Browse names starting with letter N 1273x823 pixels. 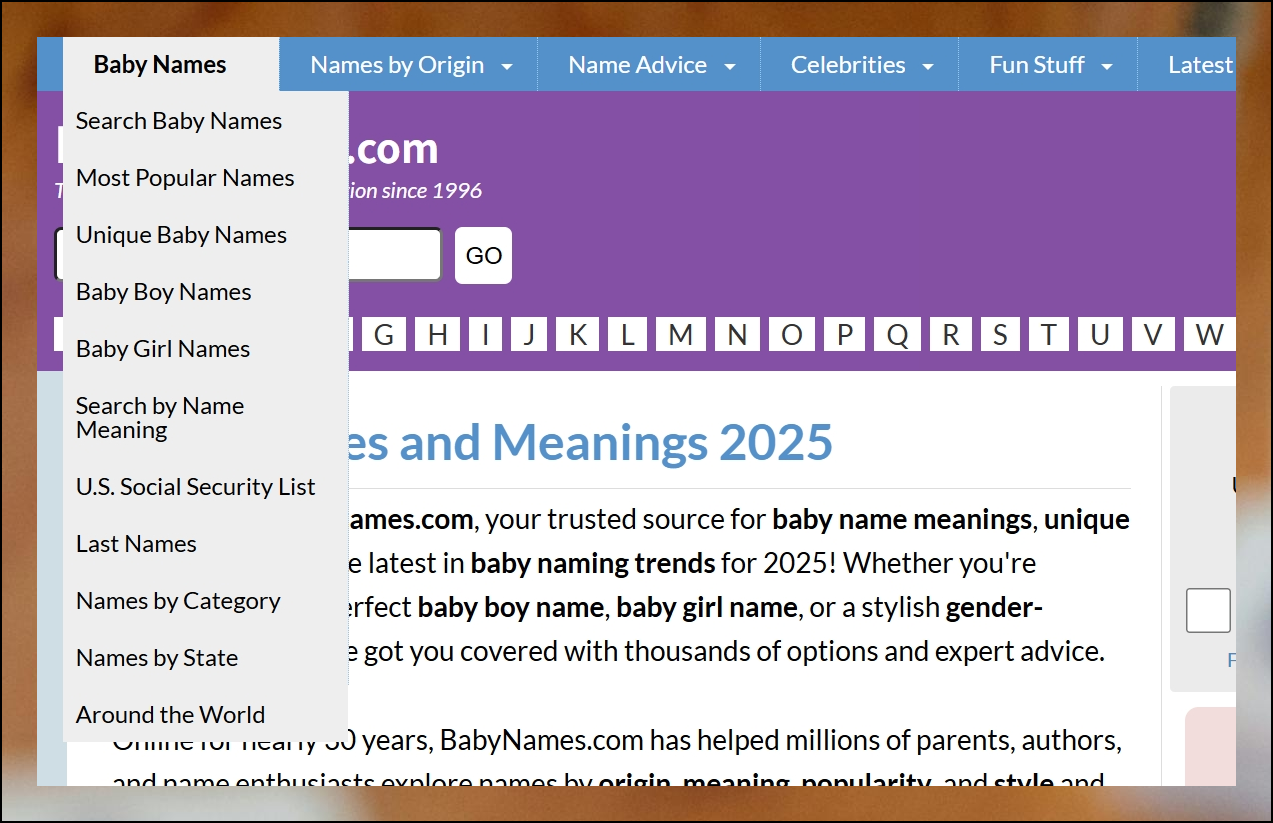[737, 334]
